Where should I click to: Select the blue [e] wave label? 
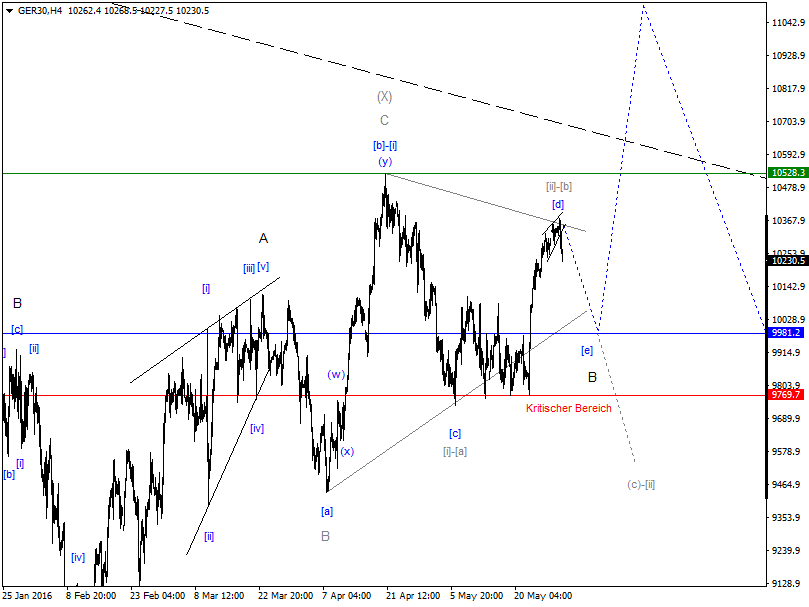tap(588, 349)
